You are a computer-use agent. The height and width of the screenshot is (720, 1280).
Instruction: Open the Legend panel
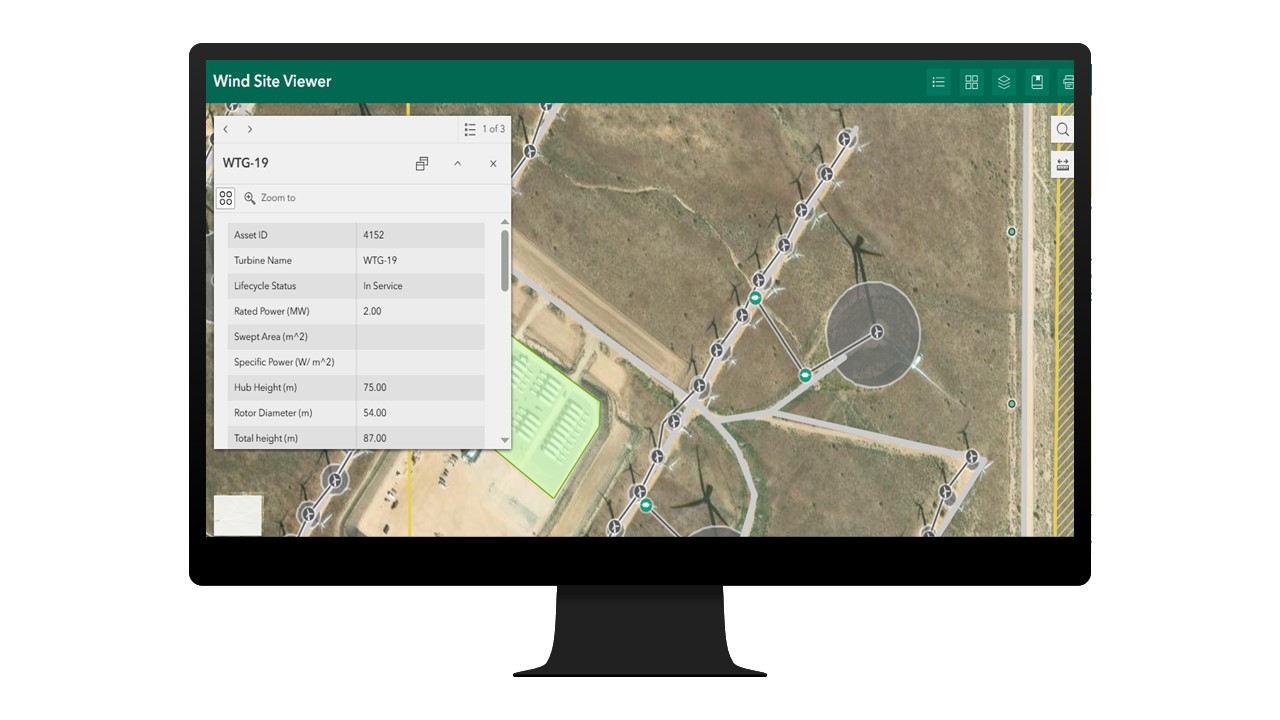pos(938,82)
